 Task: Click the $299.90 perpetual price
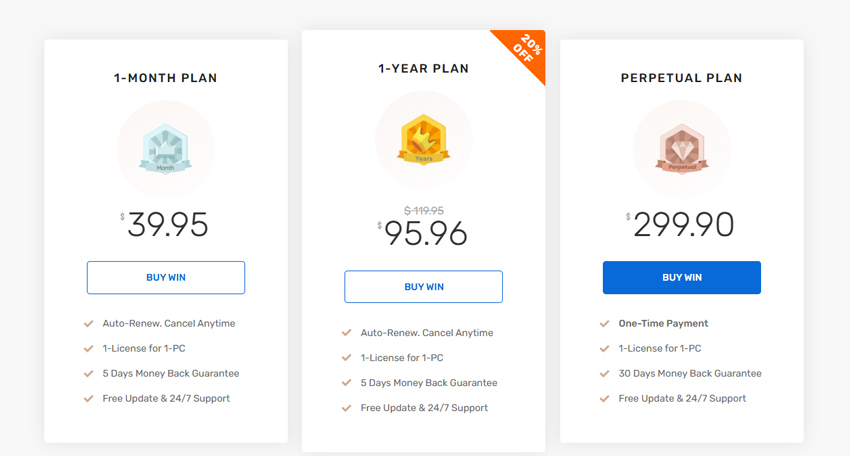tap(680, 224)
